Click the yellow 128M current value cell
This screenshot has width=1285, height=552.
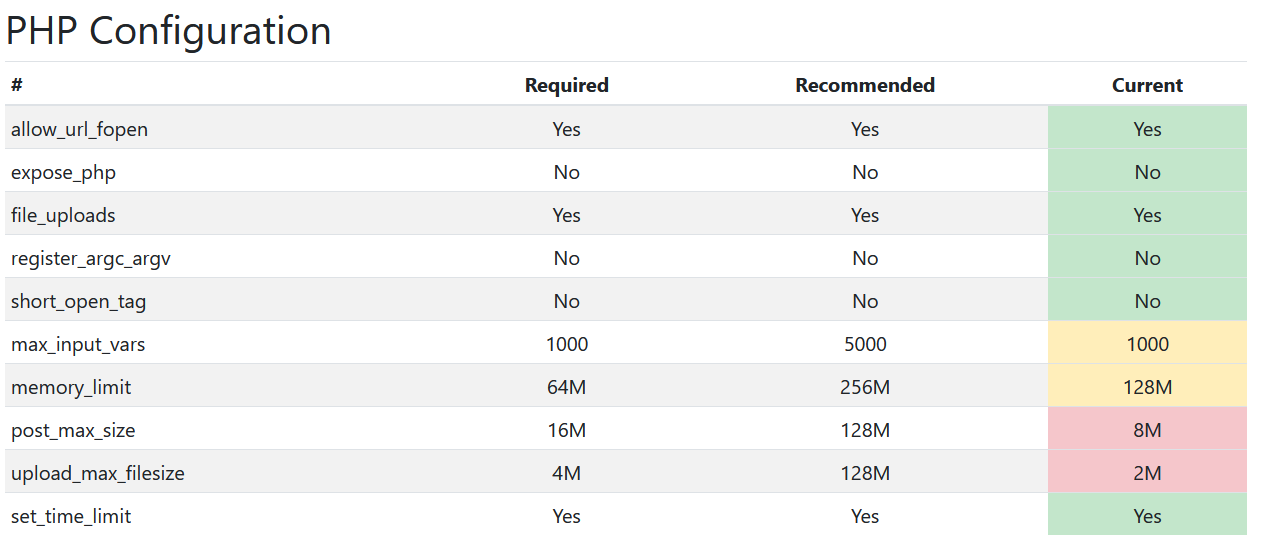[1147, 388]
